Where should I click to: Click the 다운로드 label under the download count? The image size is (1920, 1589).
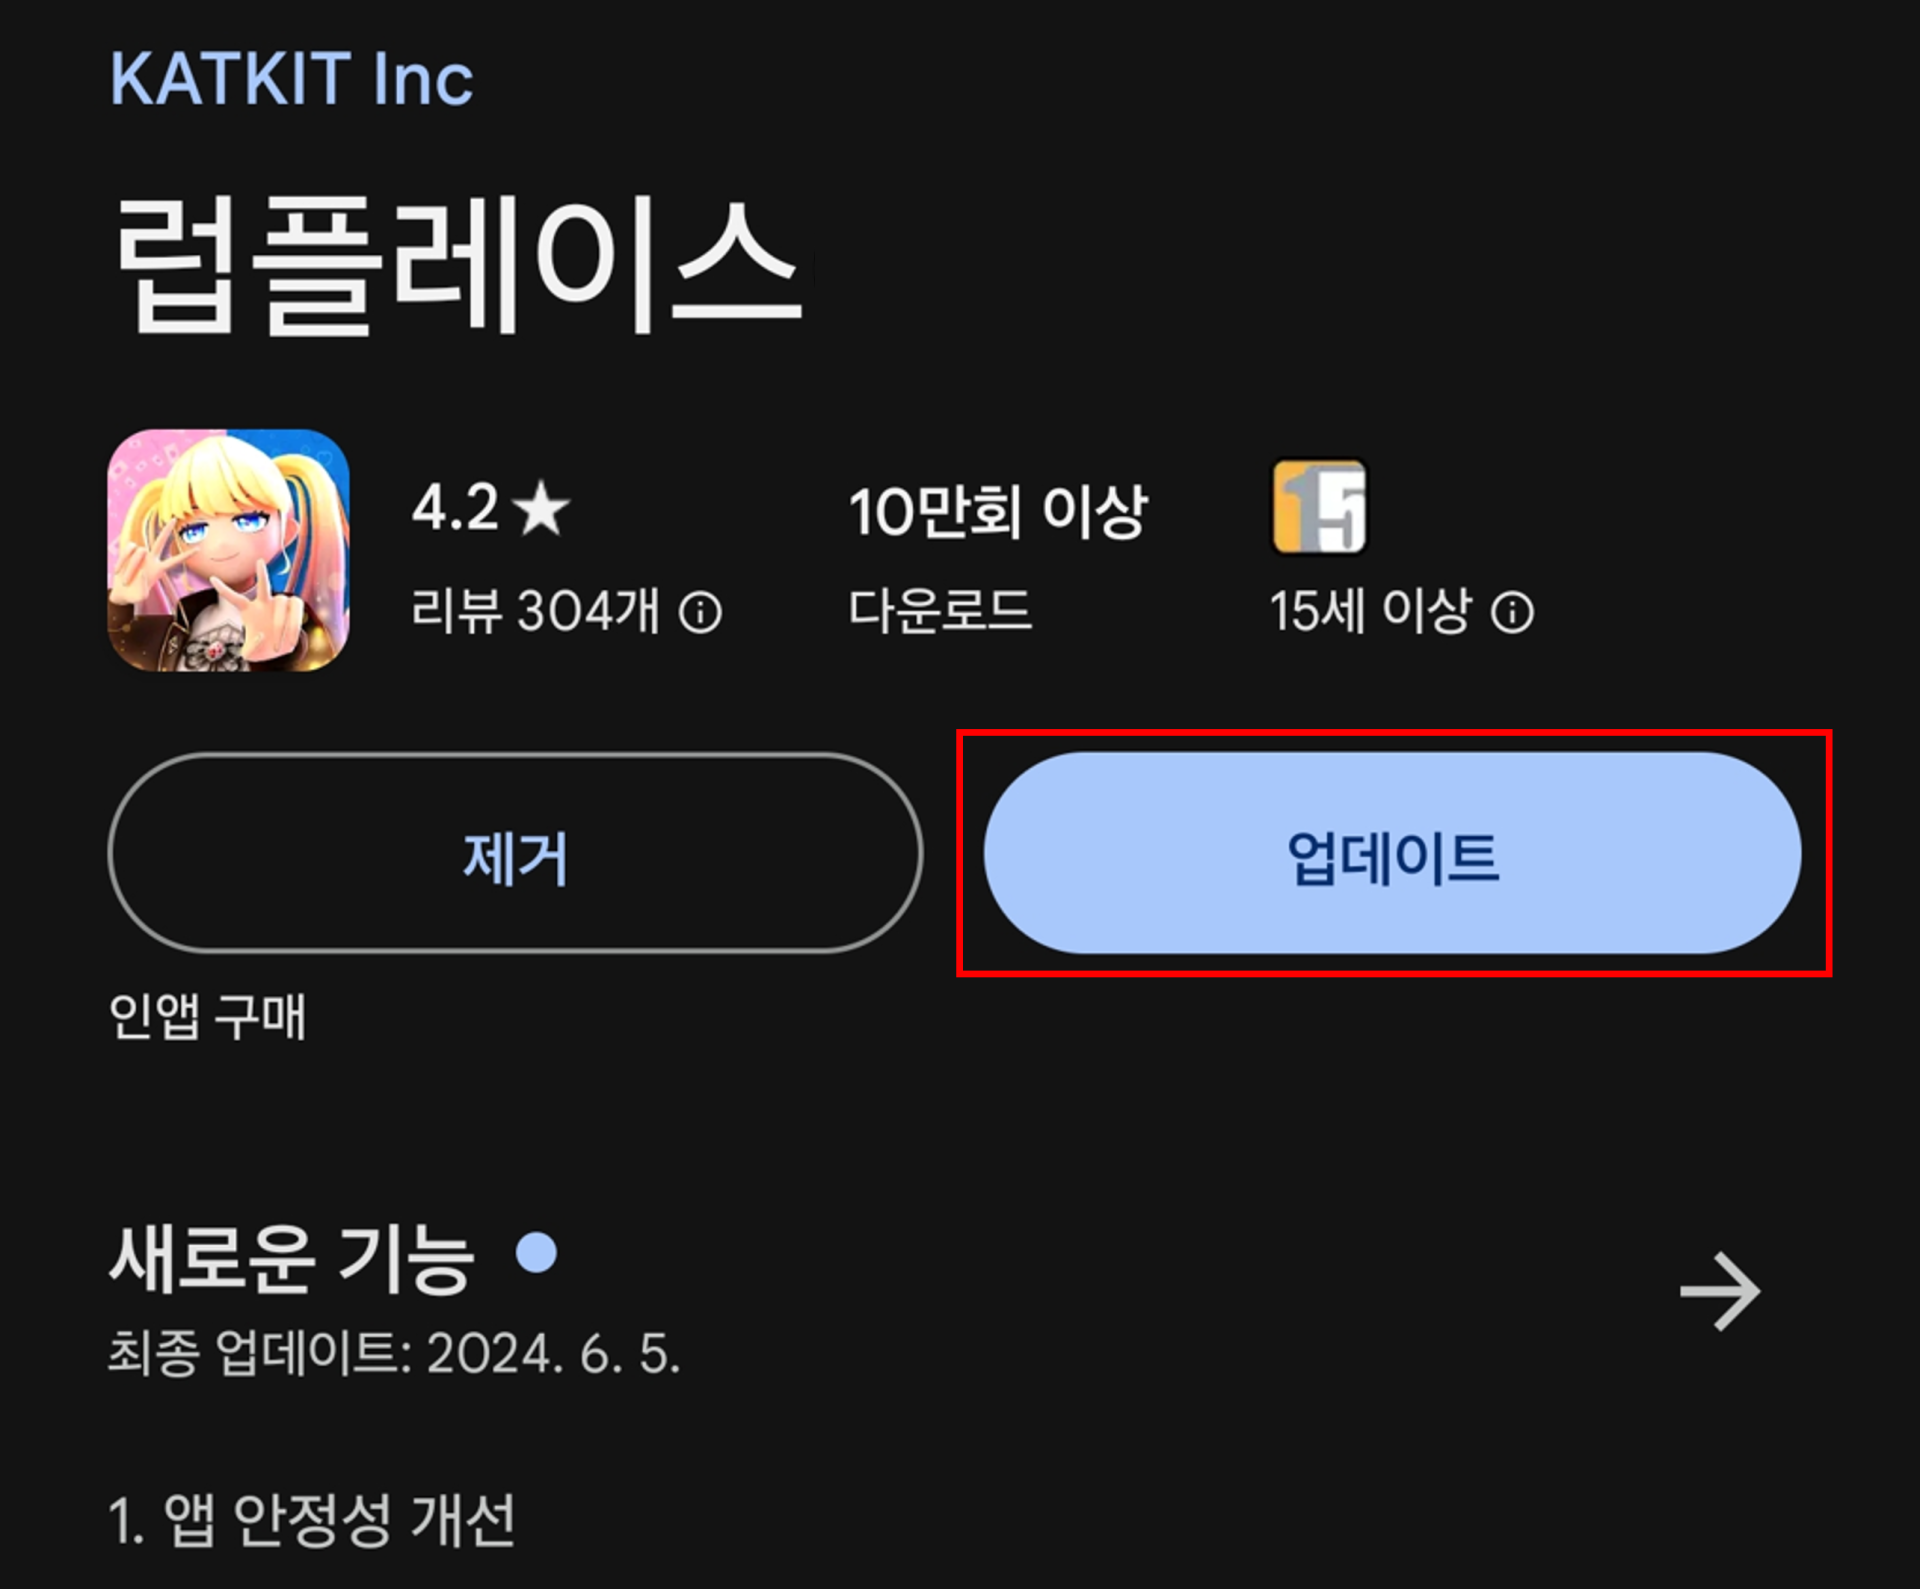tap(940, 609)
